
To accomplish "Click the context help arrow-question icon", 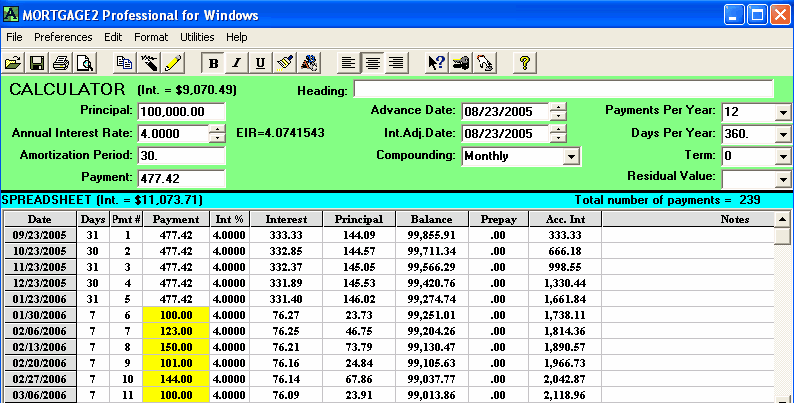I will click(436, 62).
